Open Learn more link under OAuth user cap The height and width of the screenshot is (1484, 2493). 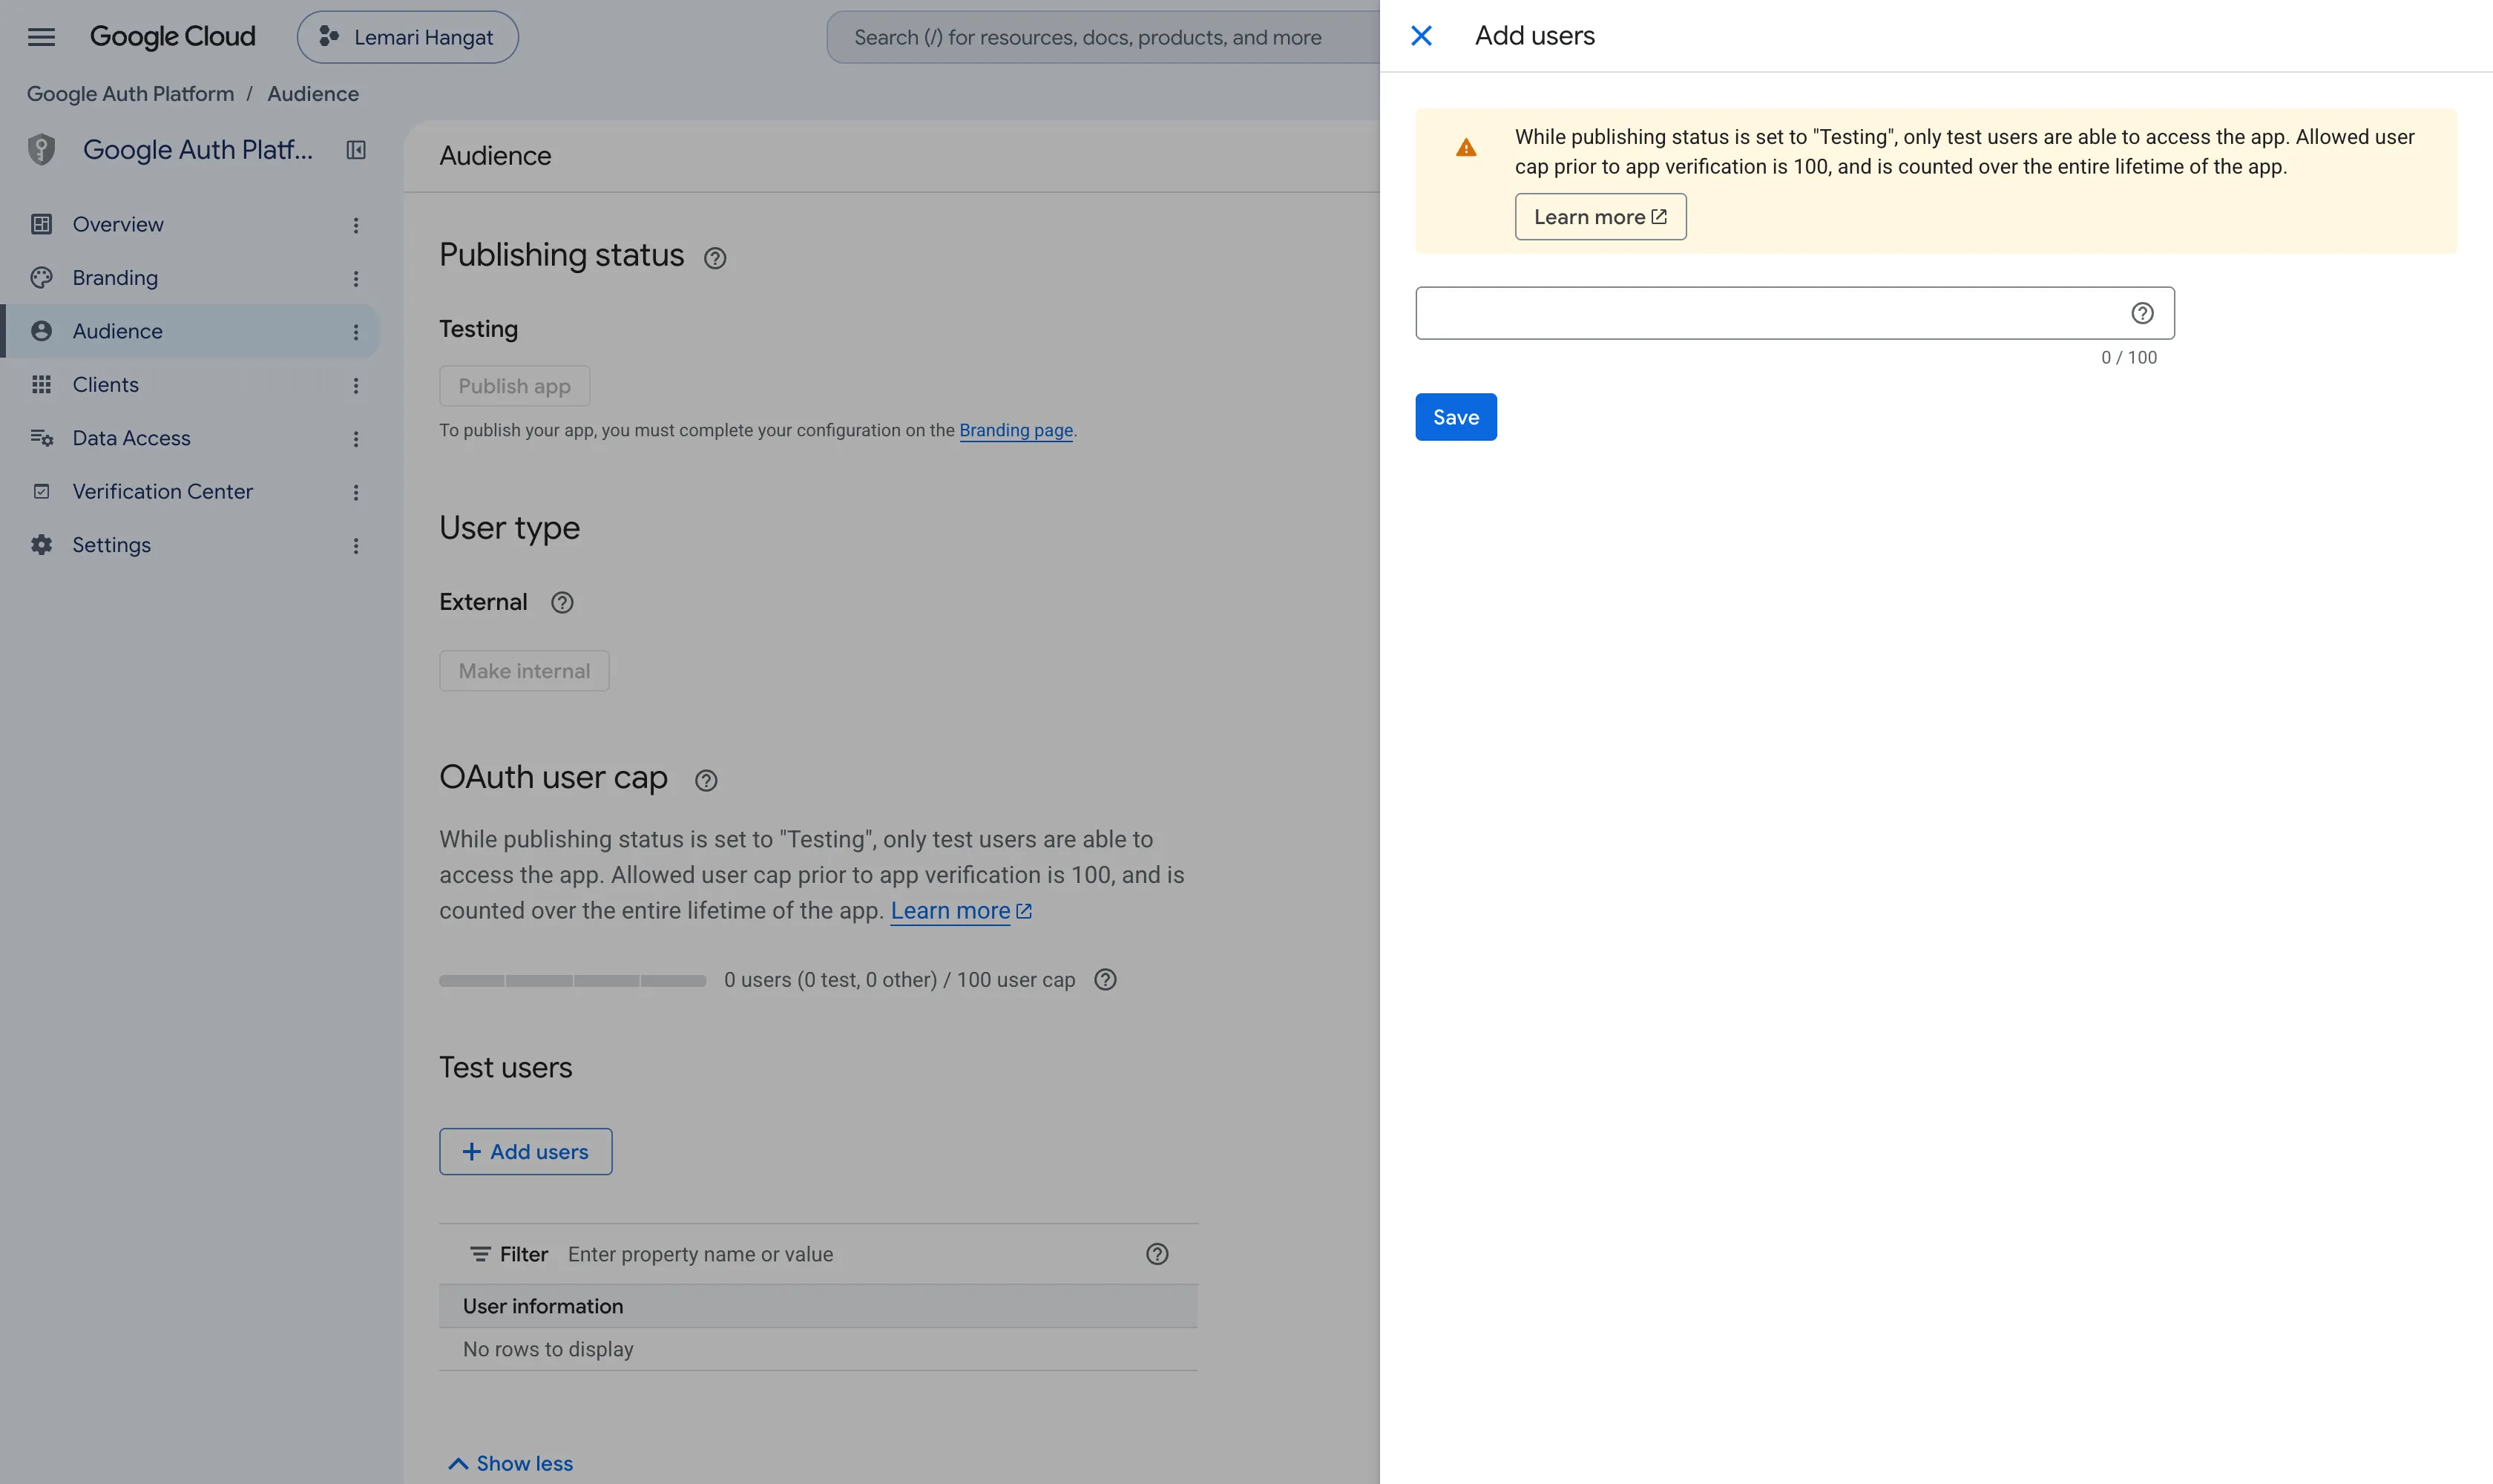pos(961,911)
